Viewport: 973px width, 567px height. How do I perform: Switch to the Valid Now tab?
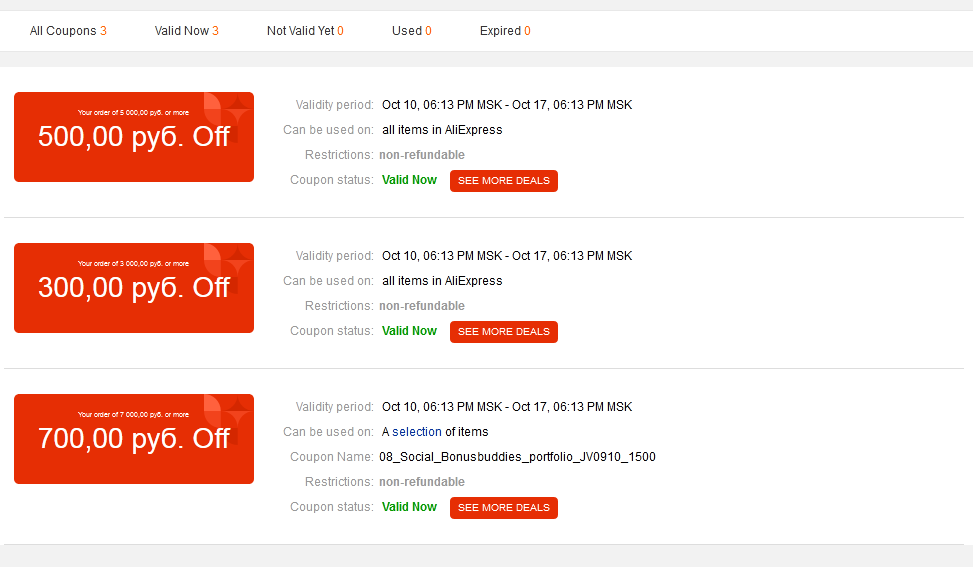click(x=186, y=31)
